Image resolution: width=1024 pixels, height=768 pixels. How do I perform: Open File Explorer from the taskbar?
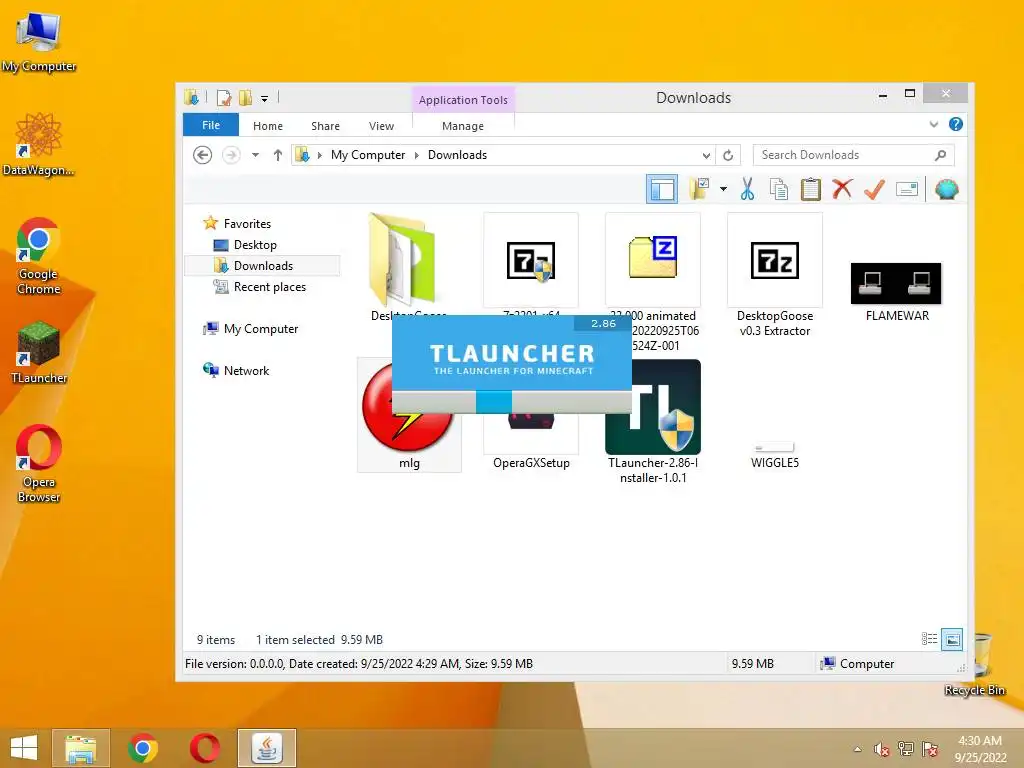(x=80, y=748)
